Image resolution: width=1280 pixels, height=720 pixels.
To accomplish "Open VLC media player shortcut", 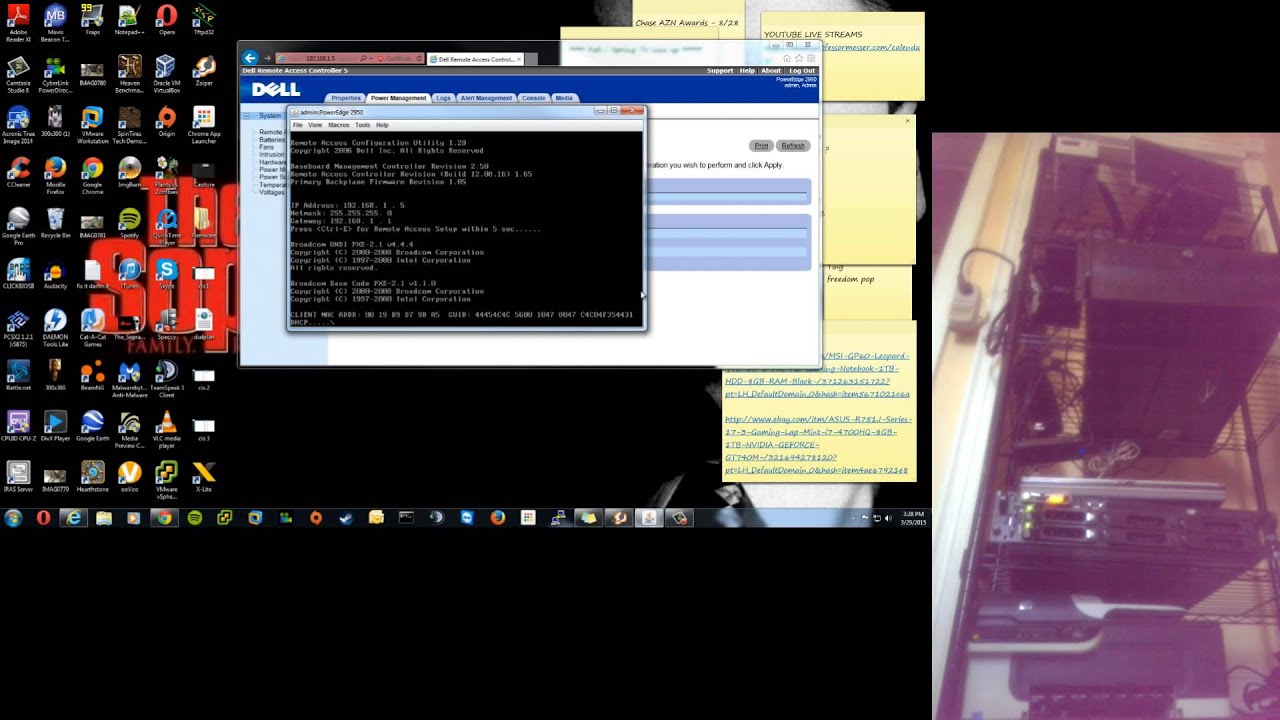I will pyautogui.click(x=166, y=430).
